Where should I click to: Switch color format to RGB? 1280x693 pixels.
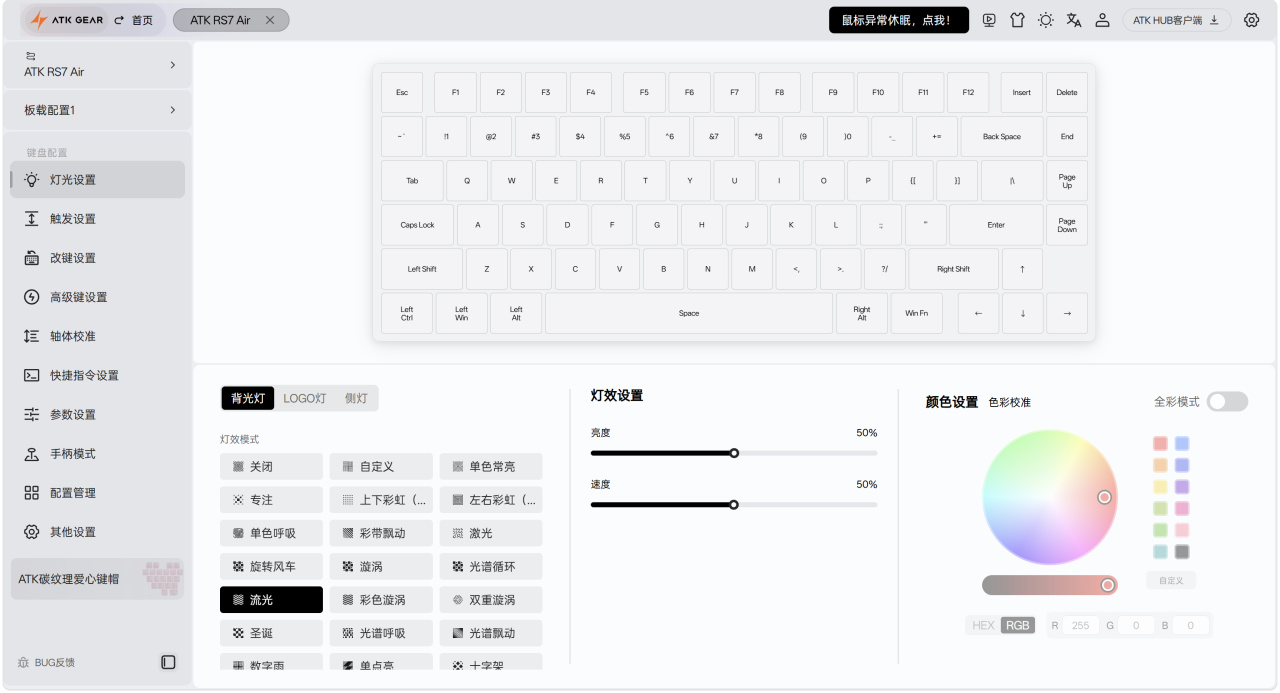click(x=1018, y=625)
